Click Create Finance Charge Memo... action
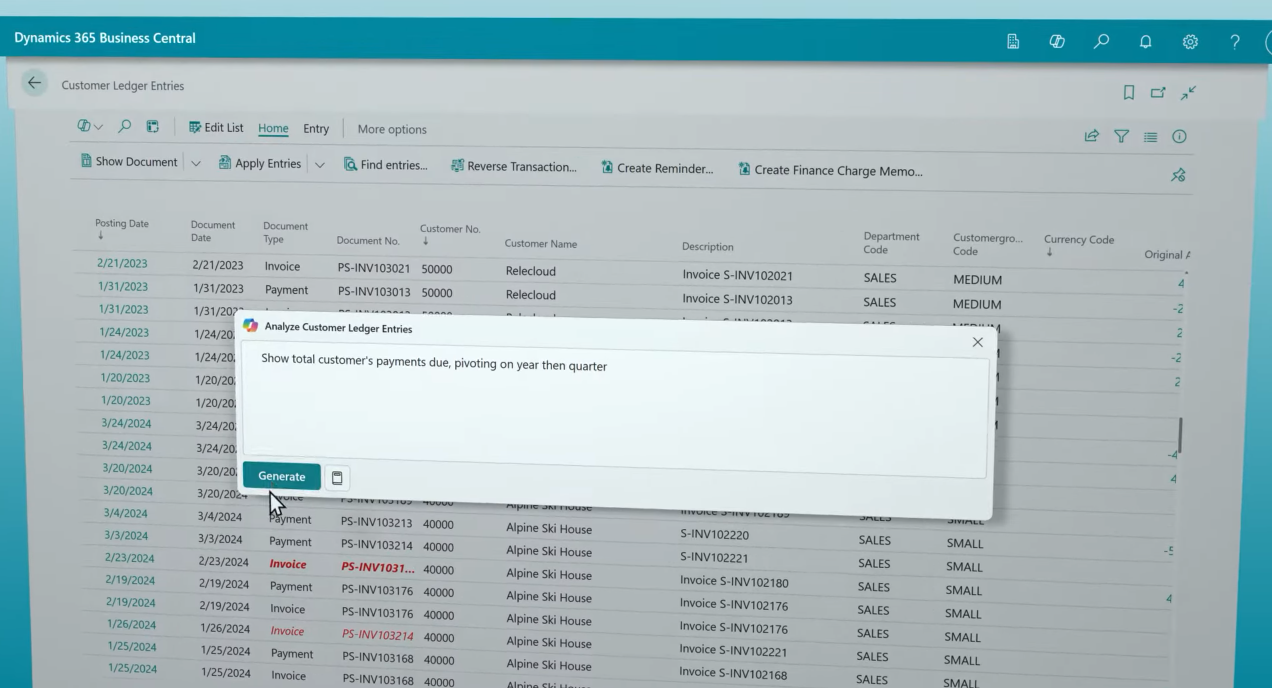 pos(830,170)
